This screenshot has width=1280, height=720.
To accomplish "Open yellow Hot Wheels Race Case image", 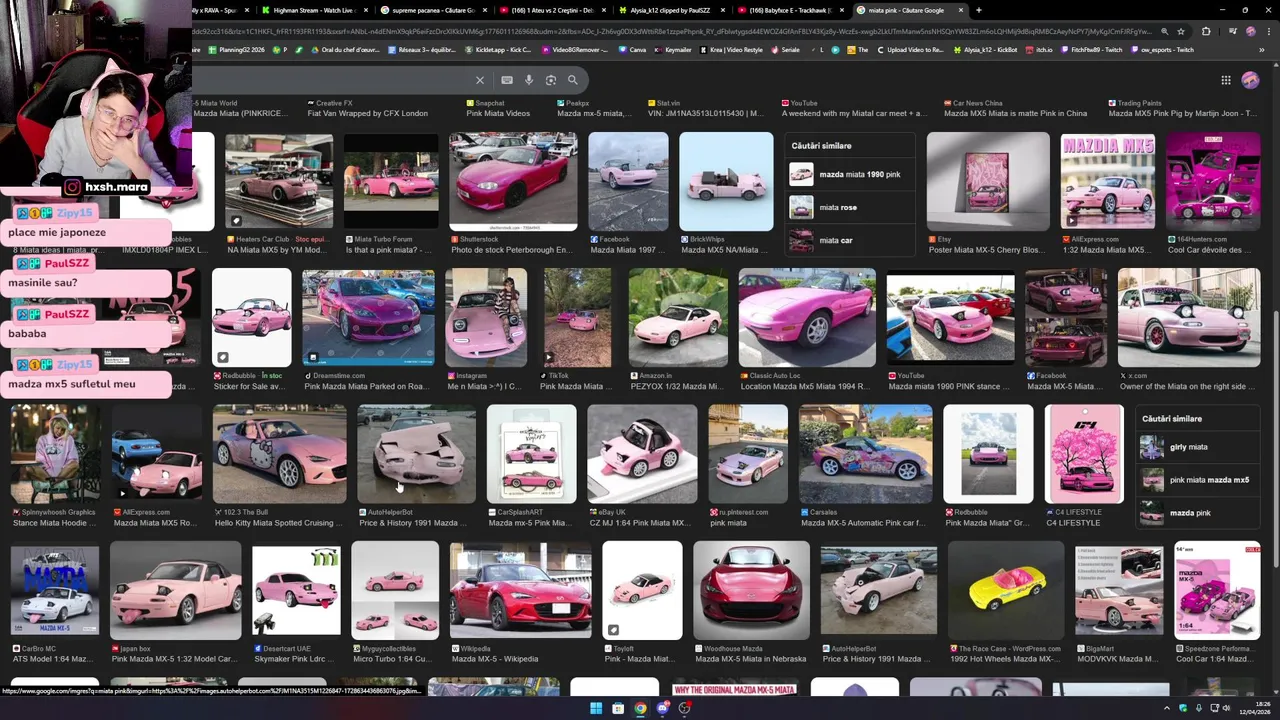I will [1006, 590].
